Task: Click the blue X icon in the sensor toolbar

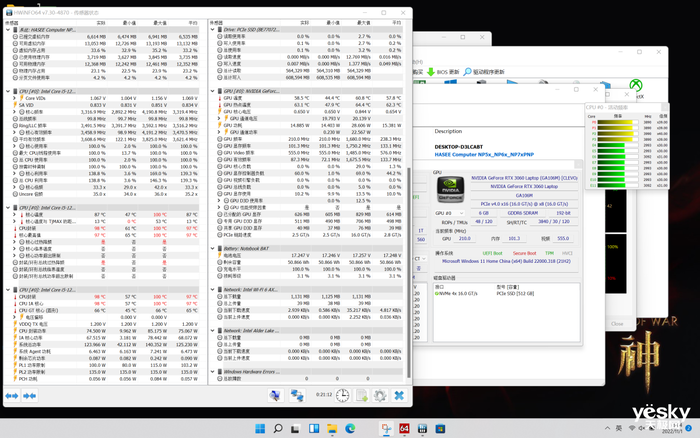Action: [399, 395]
